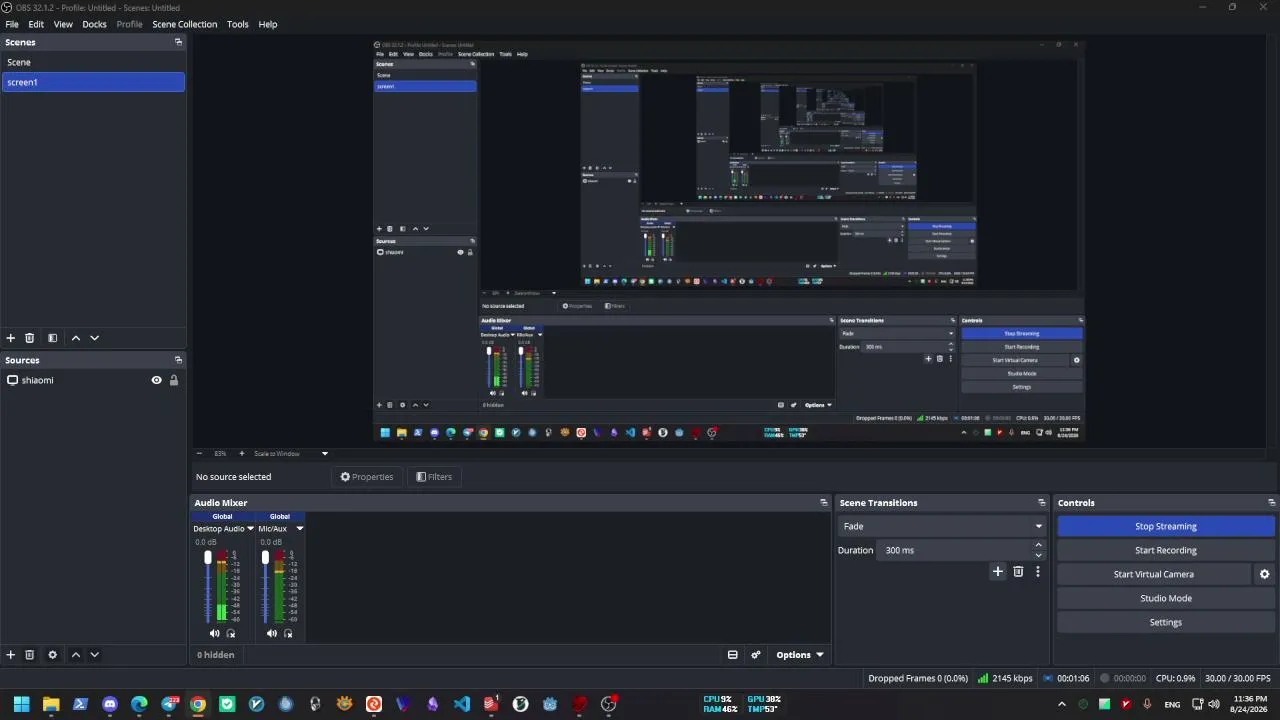Screen dimensions: 1280x720
Task: Add a new source with the plus icon
Action: 11,655
